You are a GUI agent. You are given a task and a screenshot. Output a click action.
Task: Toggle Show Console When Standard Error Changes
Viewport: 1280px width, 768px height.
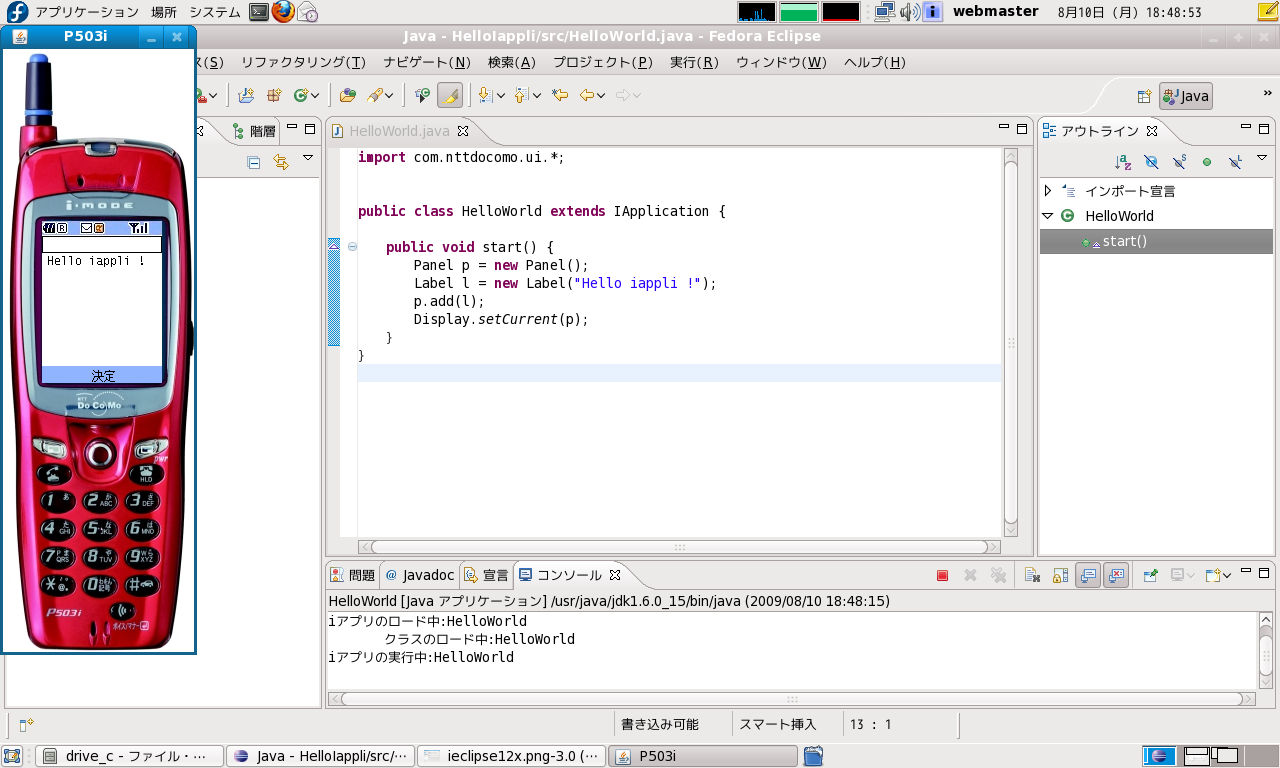[x=1116, y=575]
